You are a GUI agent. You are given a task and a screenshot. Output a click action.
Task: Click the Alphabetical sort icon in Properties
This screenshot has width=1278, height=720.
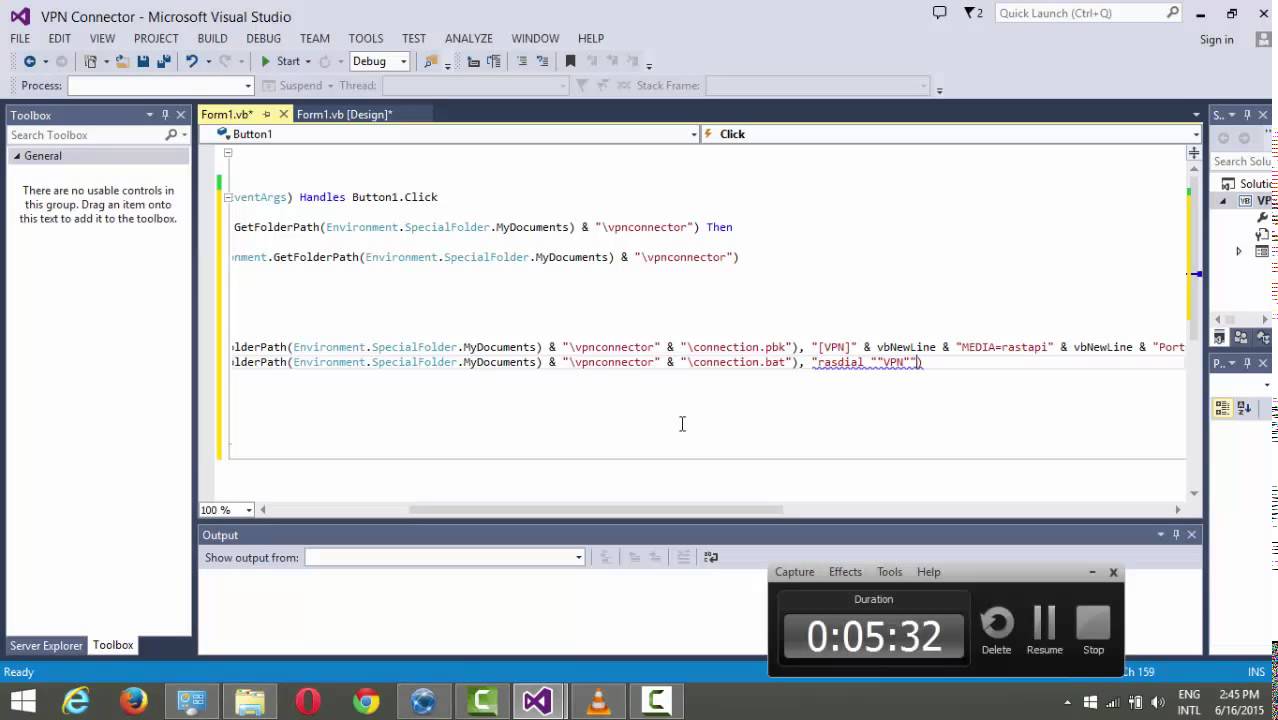coord(1244,408)
